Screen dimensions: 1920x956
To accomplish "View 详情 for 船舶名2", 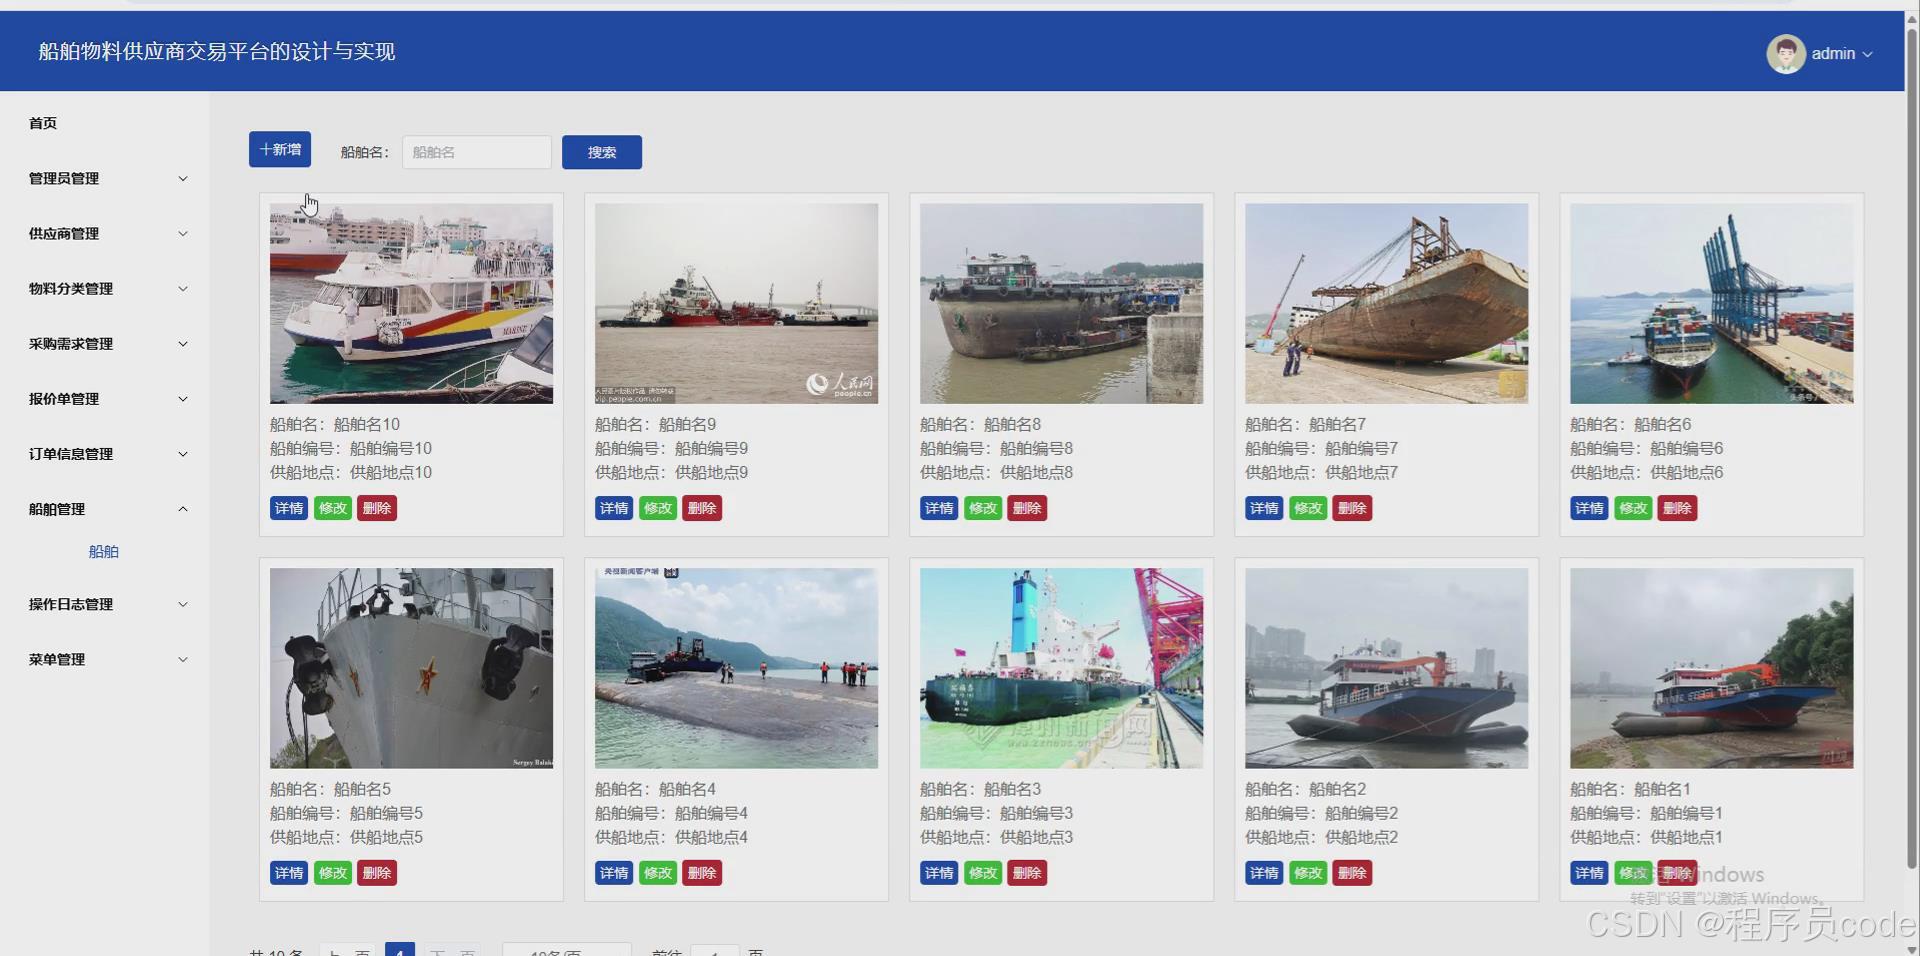I will 1264,873.
